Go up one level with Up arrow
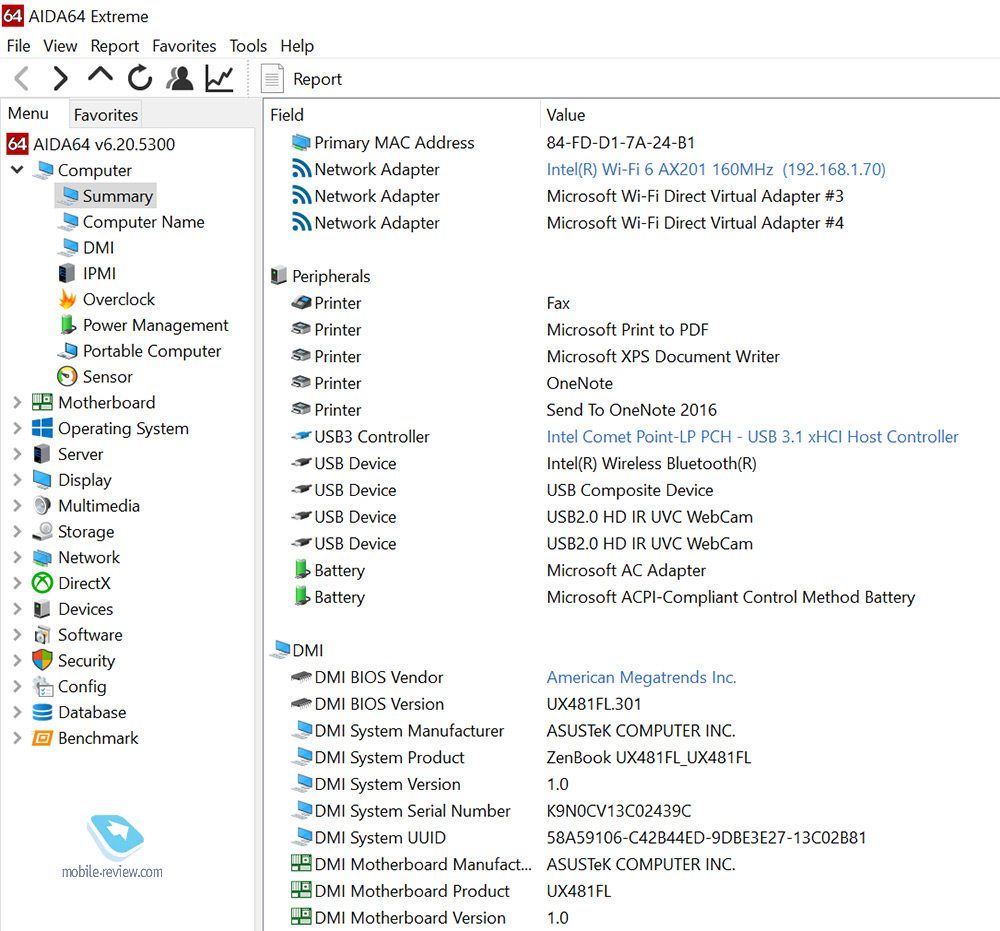This screenshot has width=1000, height=931. pos(100,75)
